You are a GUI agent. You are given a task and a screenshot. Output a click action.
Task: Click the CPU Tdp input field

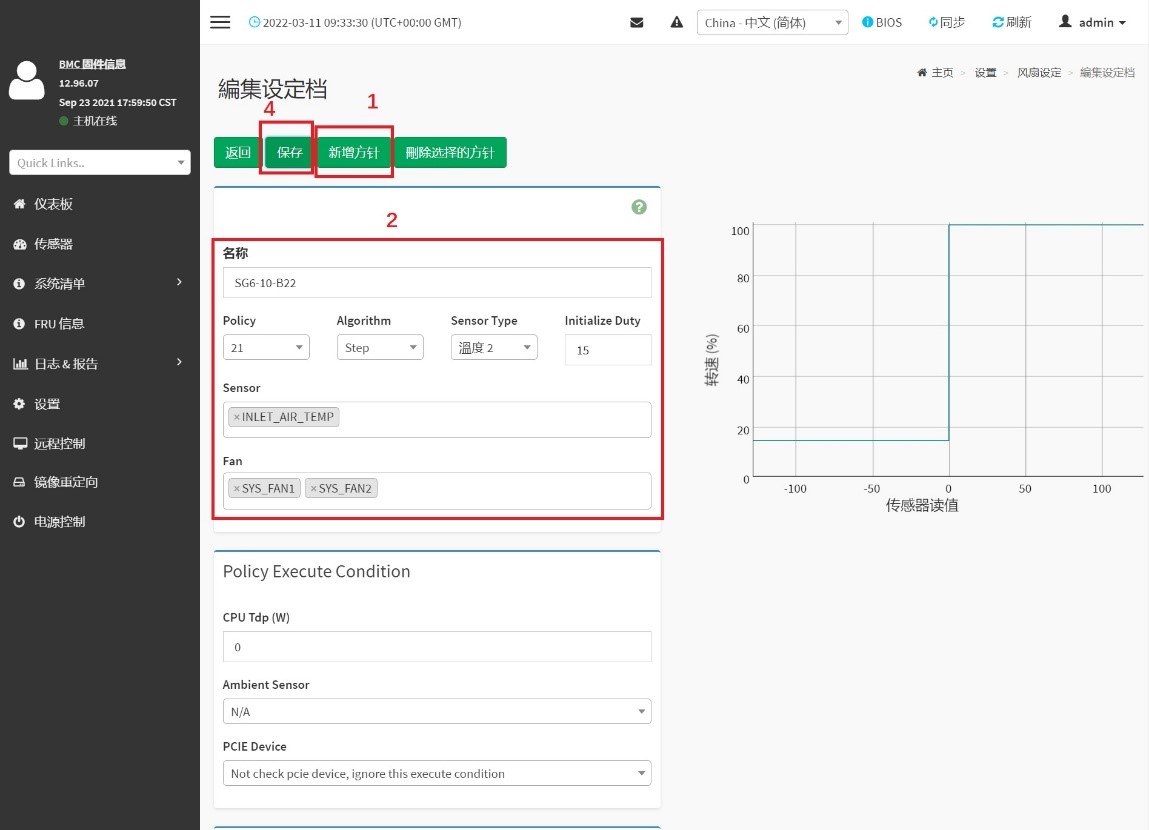(x=437, y=647)
